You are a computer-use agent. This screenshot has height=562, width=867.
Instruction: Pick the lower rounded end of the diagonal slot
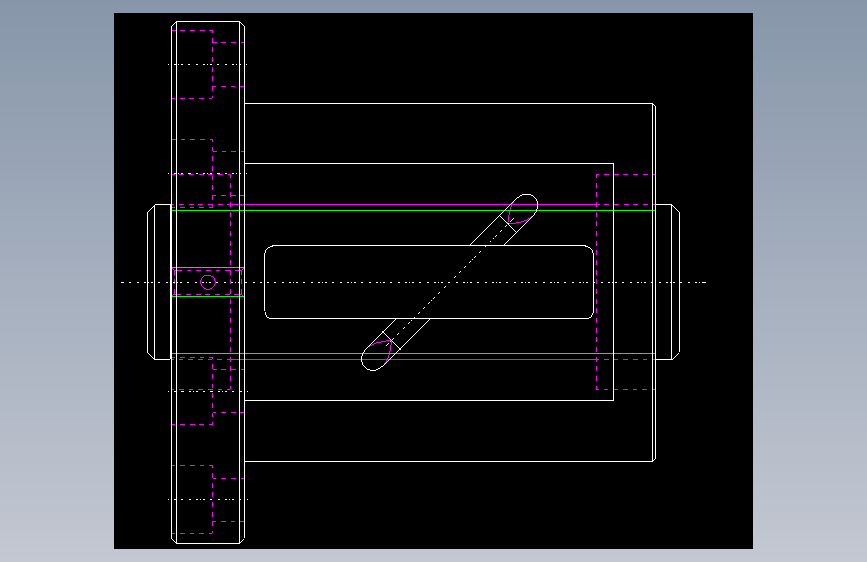[377, 356]
